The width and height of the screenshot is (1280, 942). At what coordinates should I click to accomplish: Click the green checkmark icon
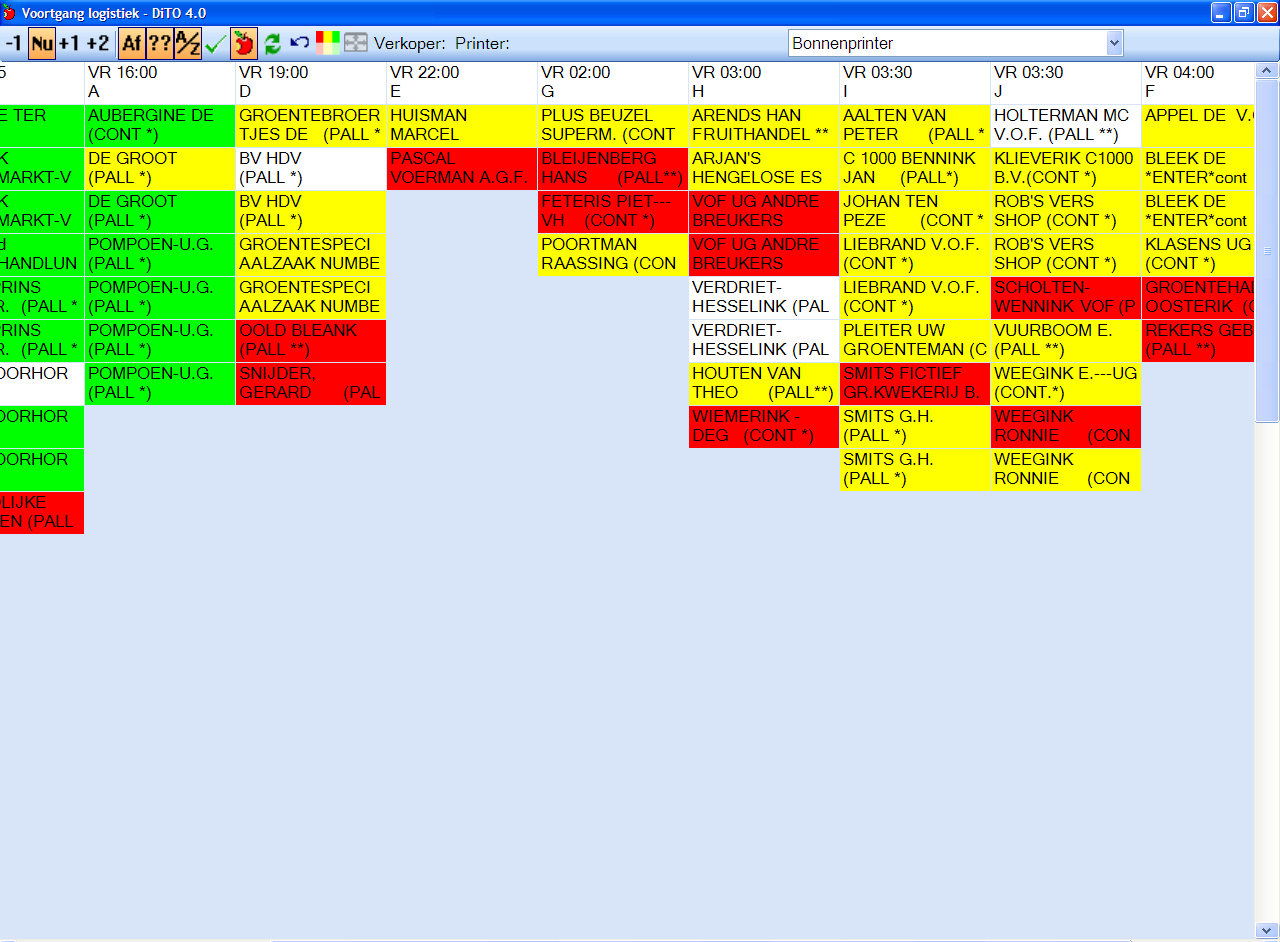pyautogui.click(x=215, y=43)
